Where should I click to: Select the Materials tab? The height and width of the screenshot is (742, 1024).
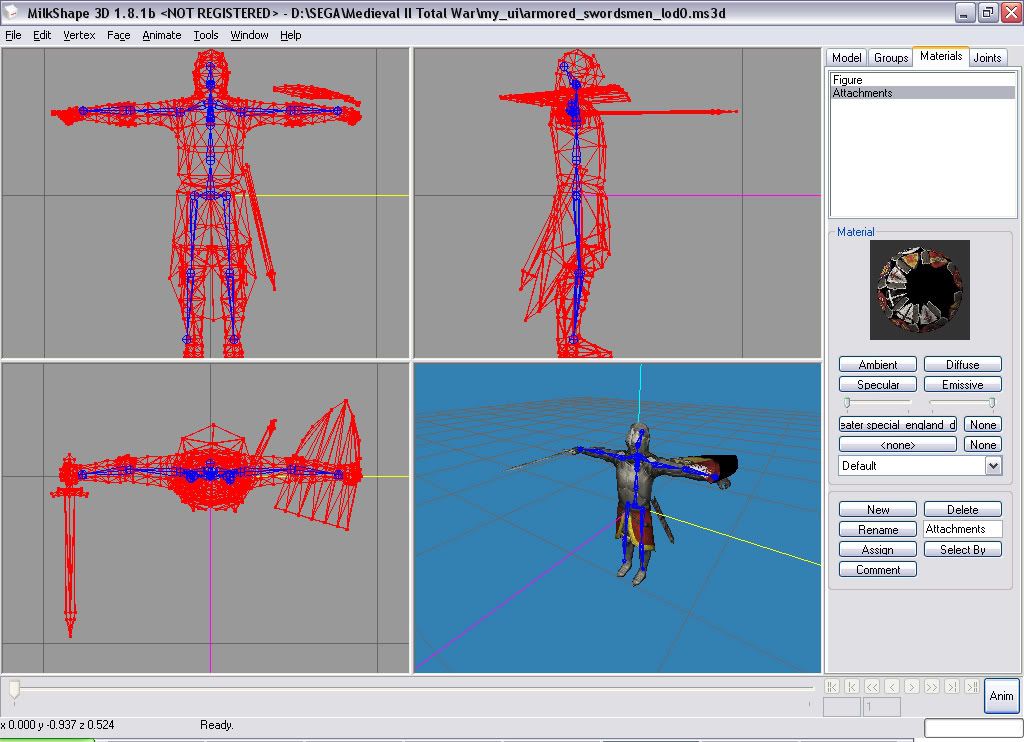coord(941,56)
